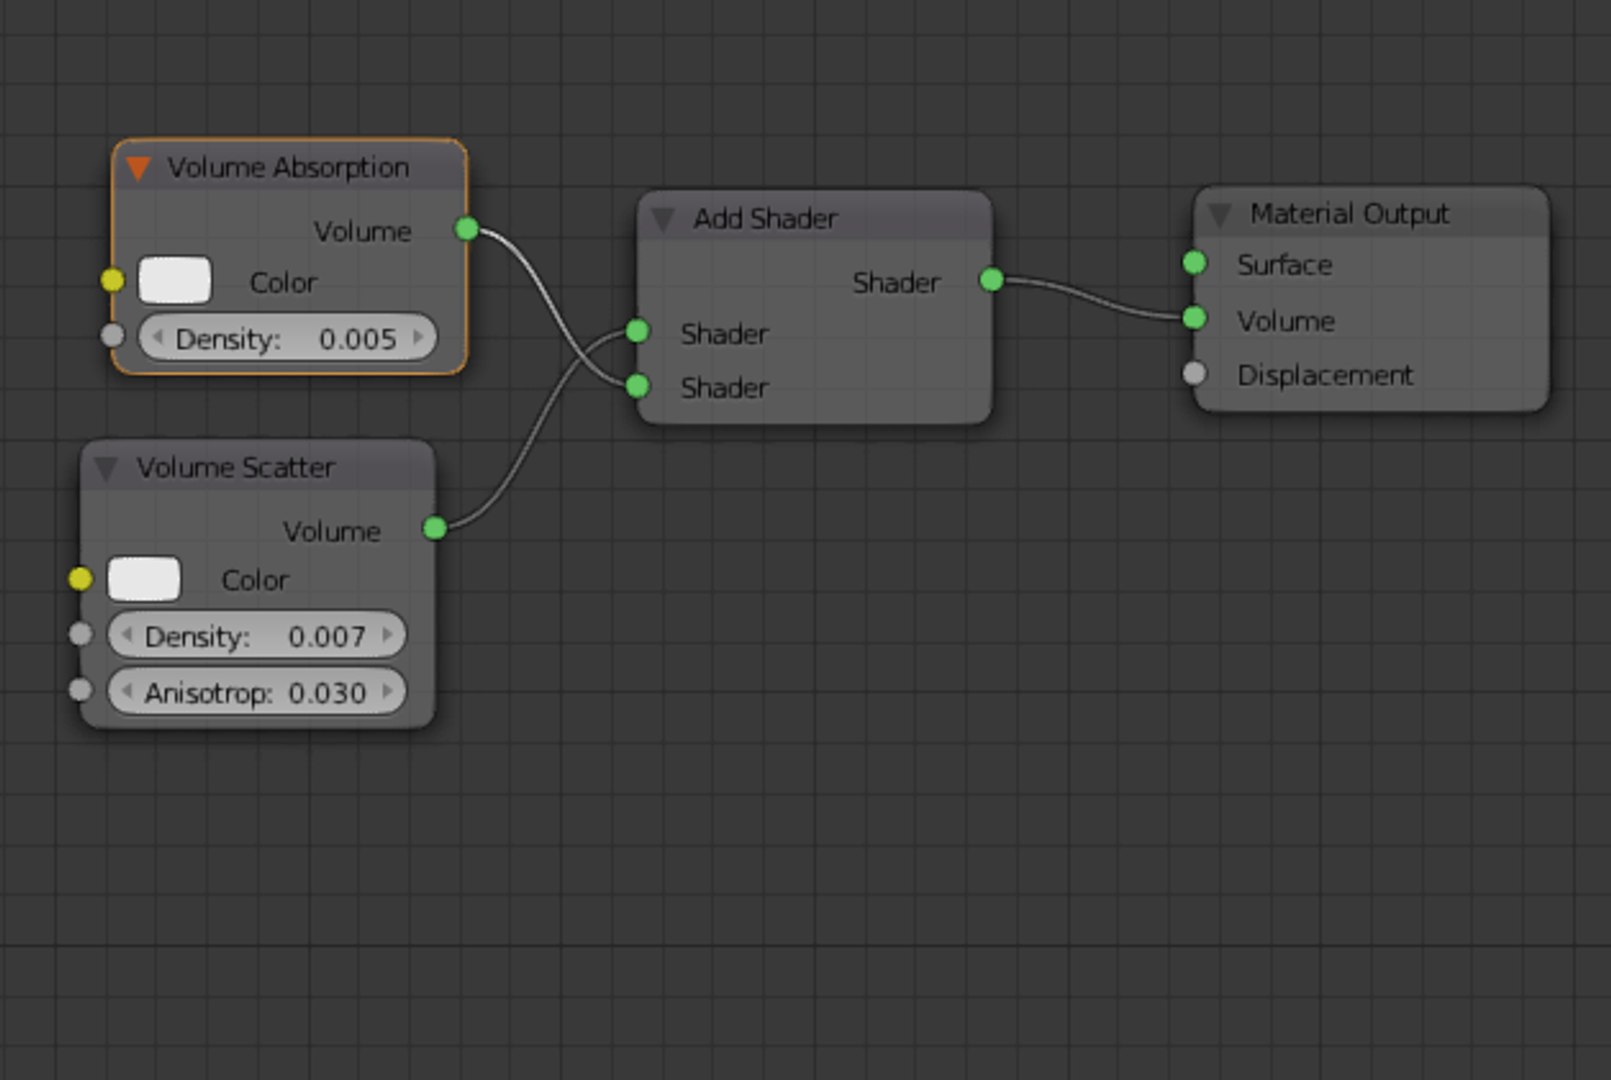Image resolution: width=1611 pixels, height=1080 pixels.
Task: Click Volume Scatter Volume output socket
Action: [x=435, y=528]
